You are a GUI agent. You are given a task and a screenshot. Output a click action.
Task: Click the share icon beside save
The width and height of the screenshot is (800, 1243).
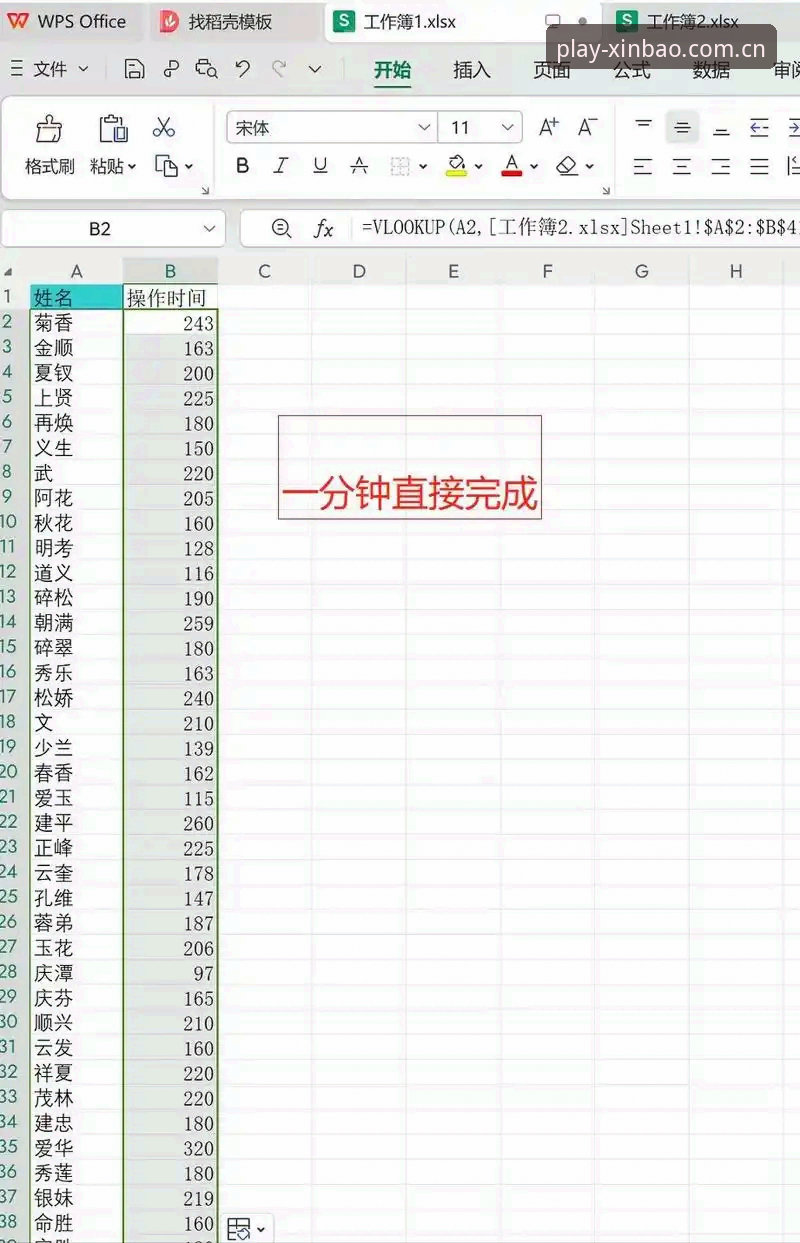(171, 69)
